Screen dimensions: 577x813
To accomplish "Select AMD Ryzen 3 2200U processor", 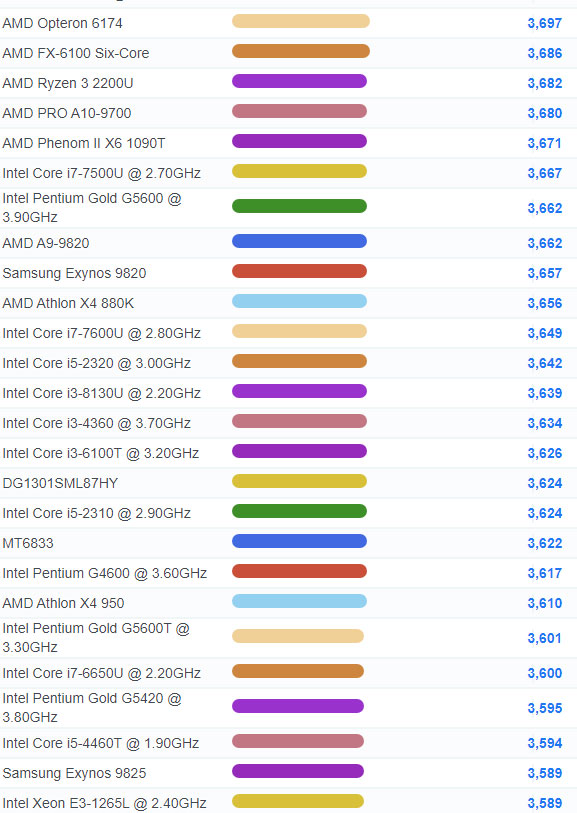I will pyautogui.click(x=68, y=83).
